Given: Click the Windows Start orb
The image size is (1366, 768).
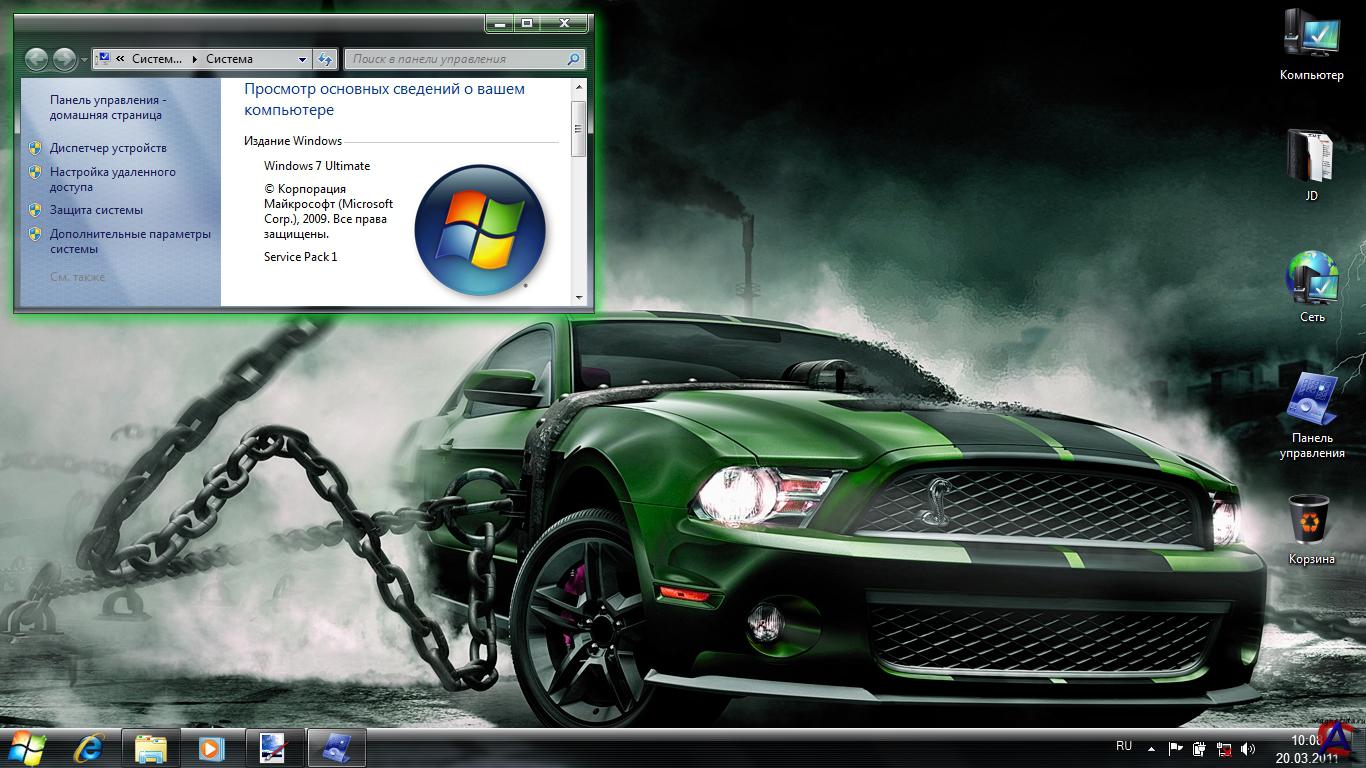Looking at the screenshot, I should 27,747.
